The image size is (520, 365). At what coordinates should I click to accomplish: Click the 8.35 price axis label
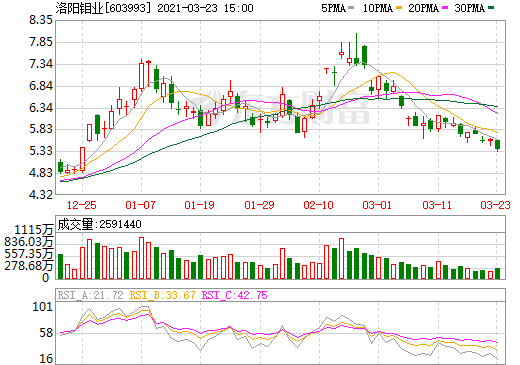coord(41,20)
